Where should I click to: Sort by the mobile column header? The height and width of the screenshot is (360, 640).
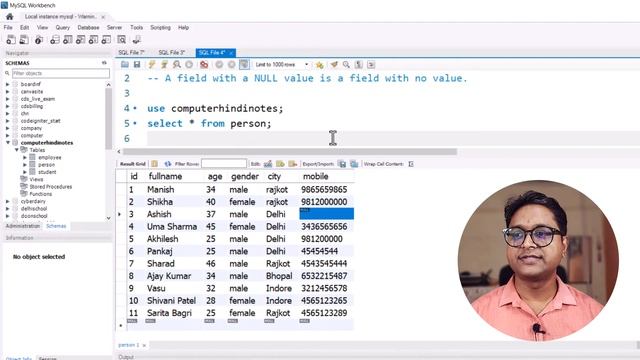[316, 176]
